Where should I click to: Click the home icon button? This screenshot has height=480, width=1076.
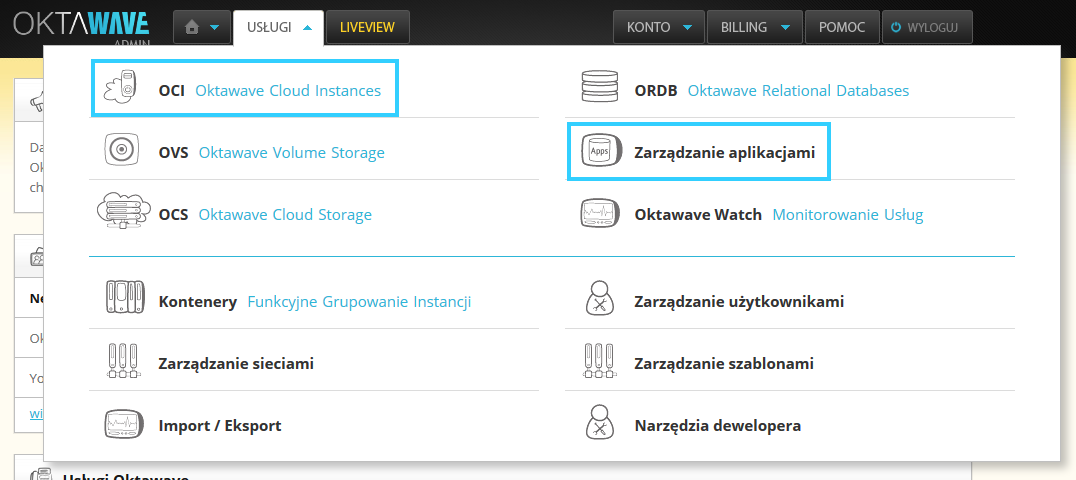193,27
